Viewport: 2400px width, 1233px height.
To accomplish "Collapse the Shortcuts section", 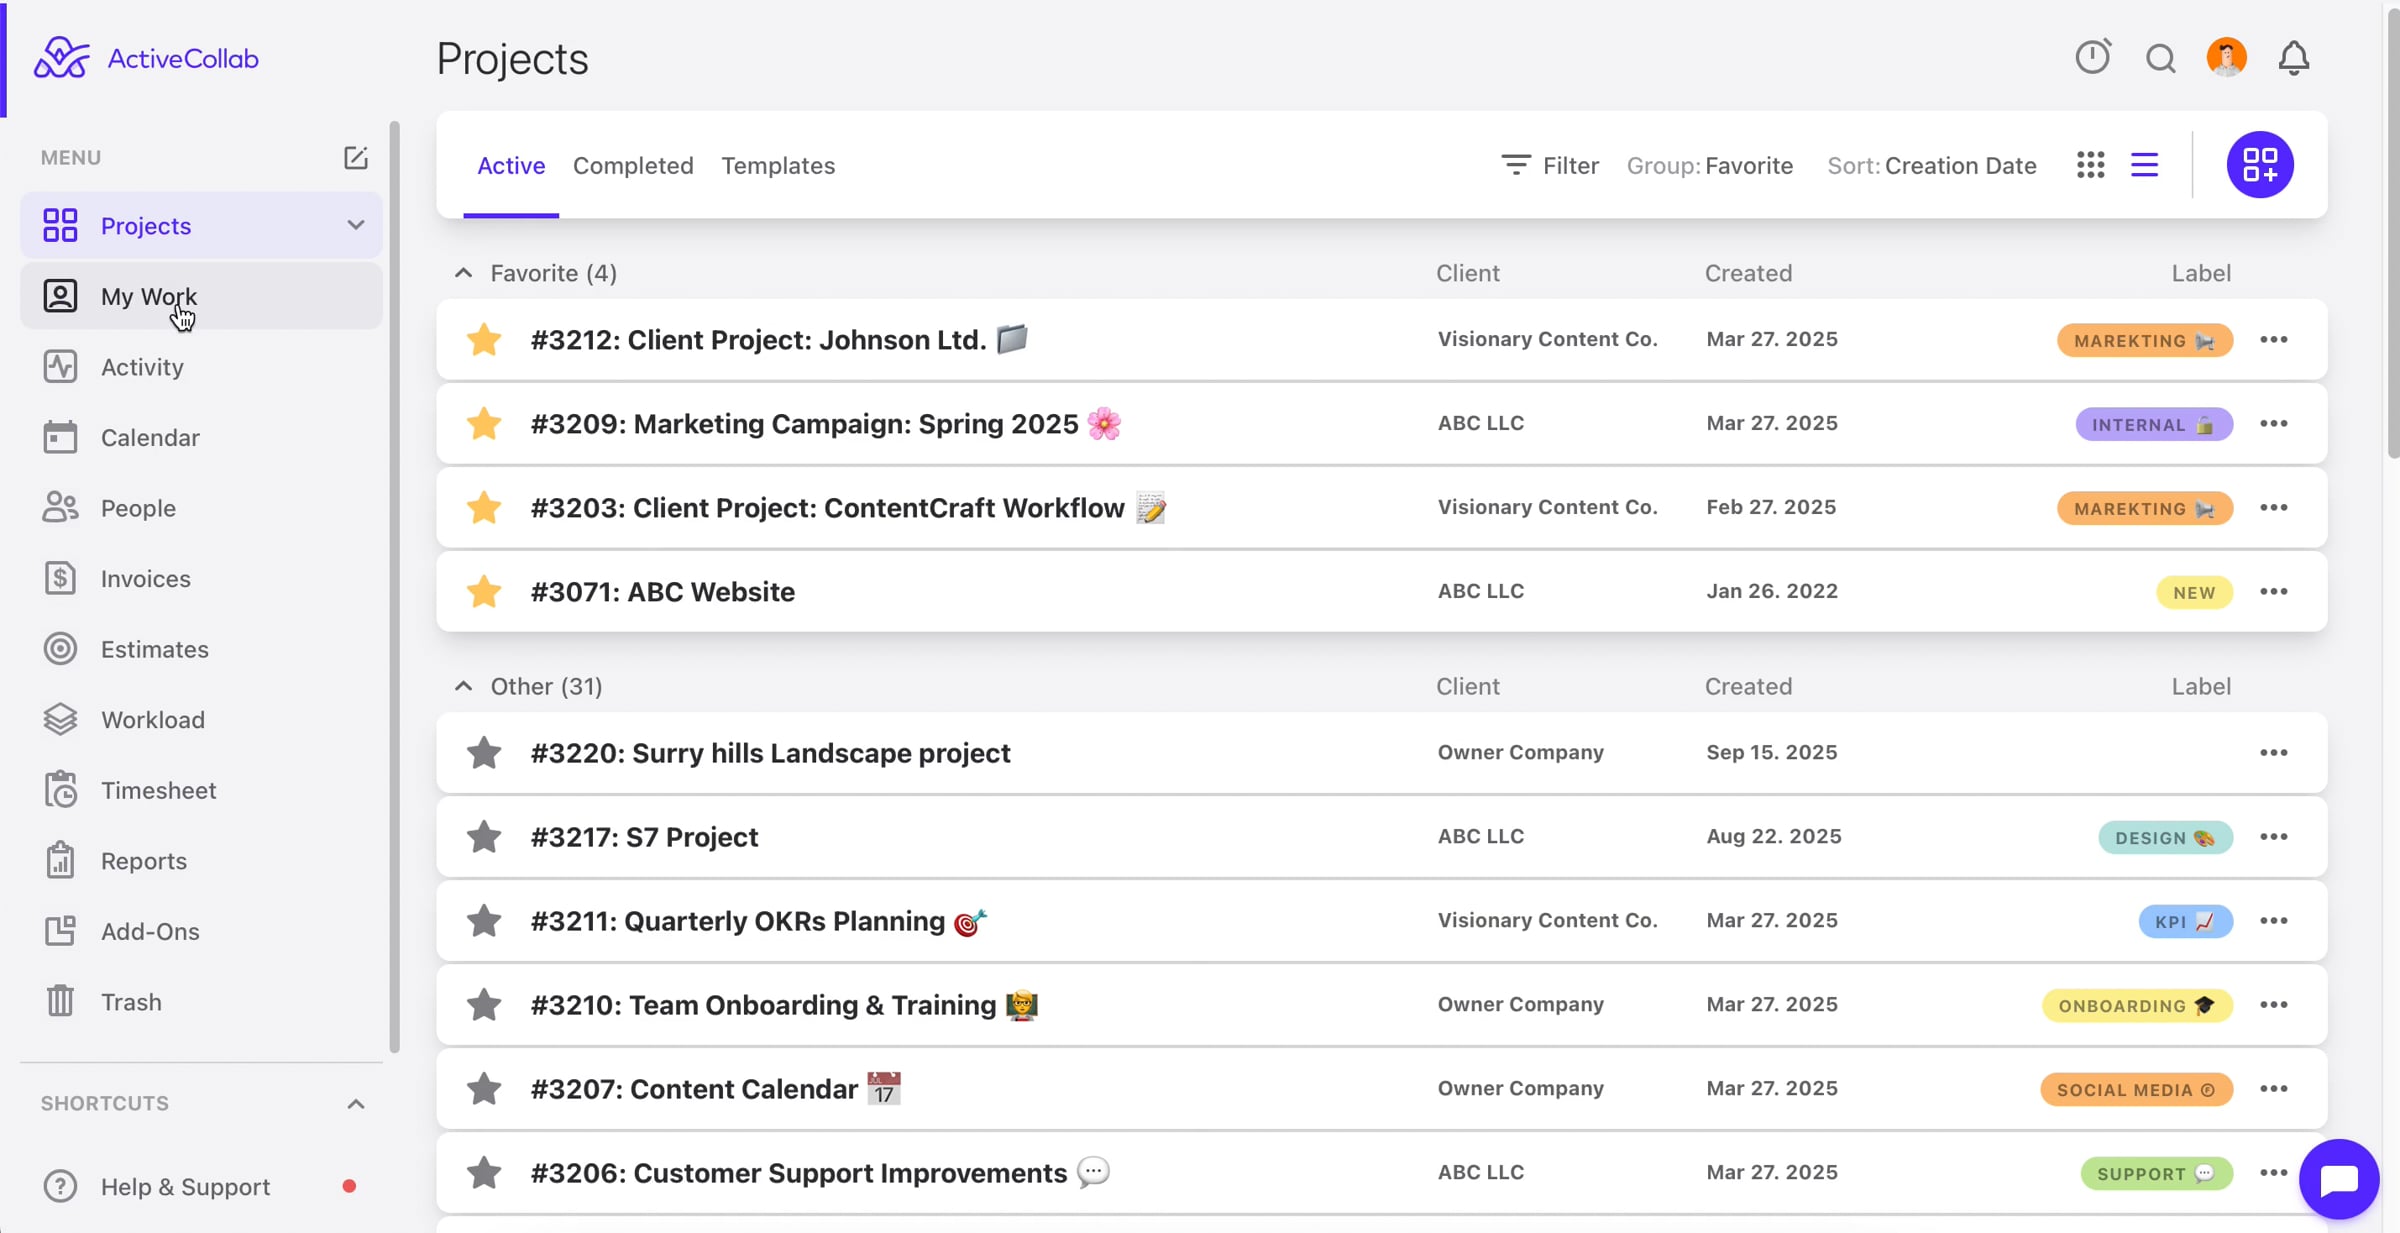I will coord(355,1104).
